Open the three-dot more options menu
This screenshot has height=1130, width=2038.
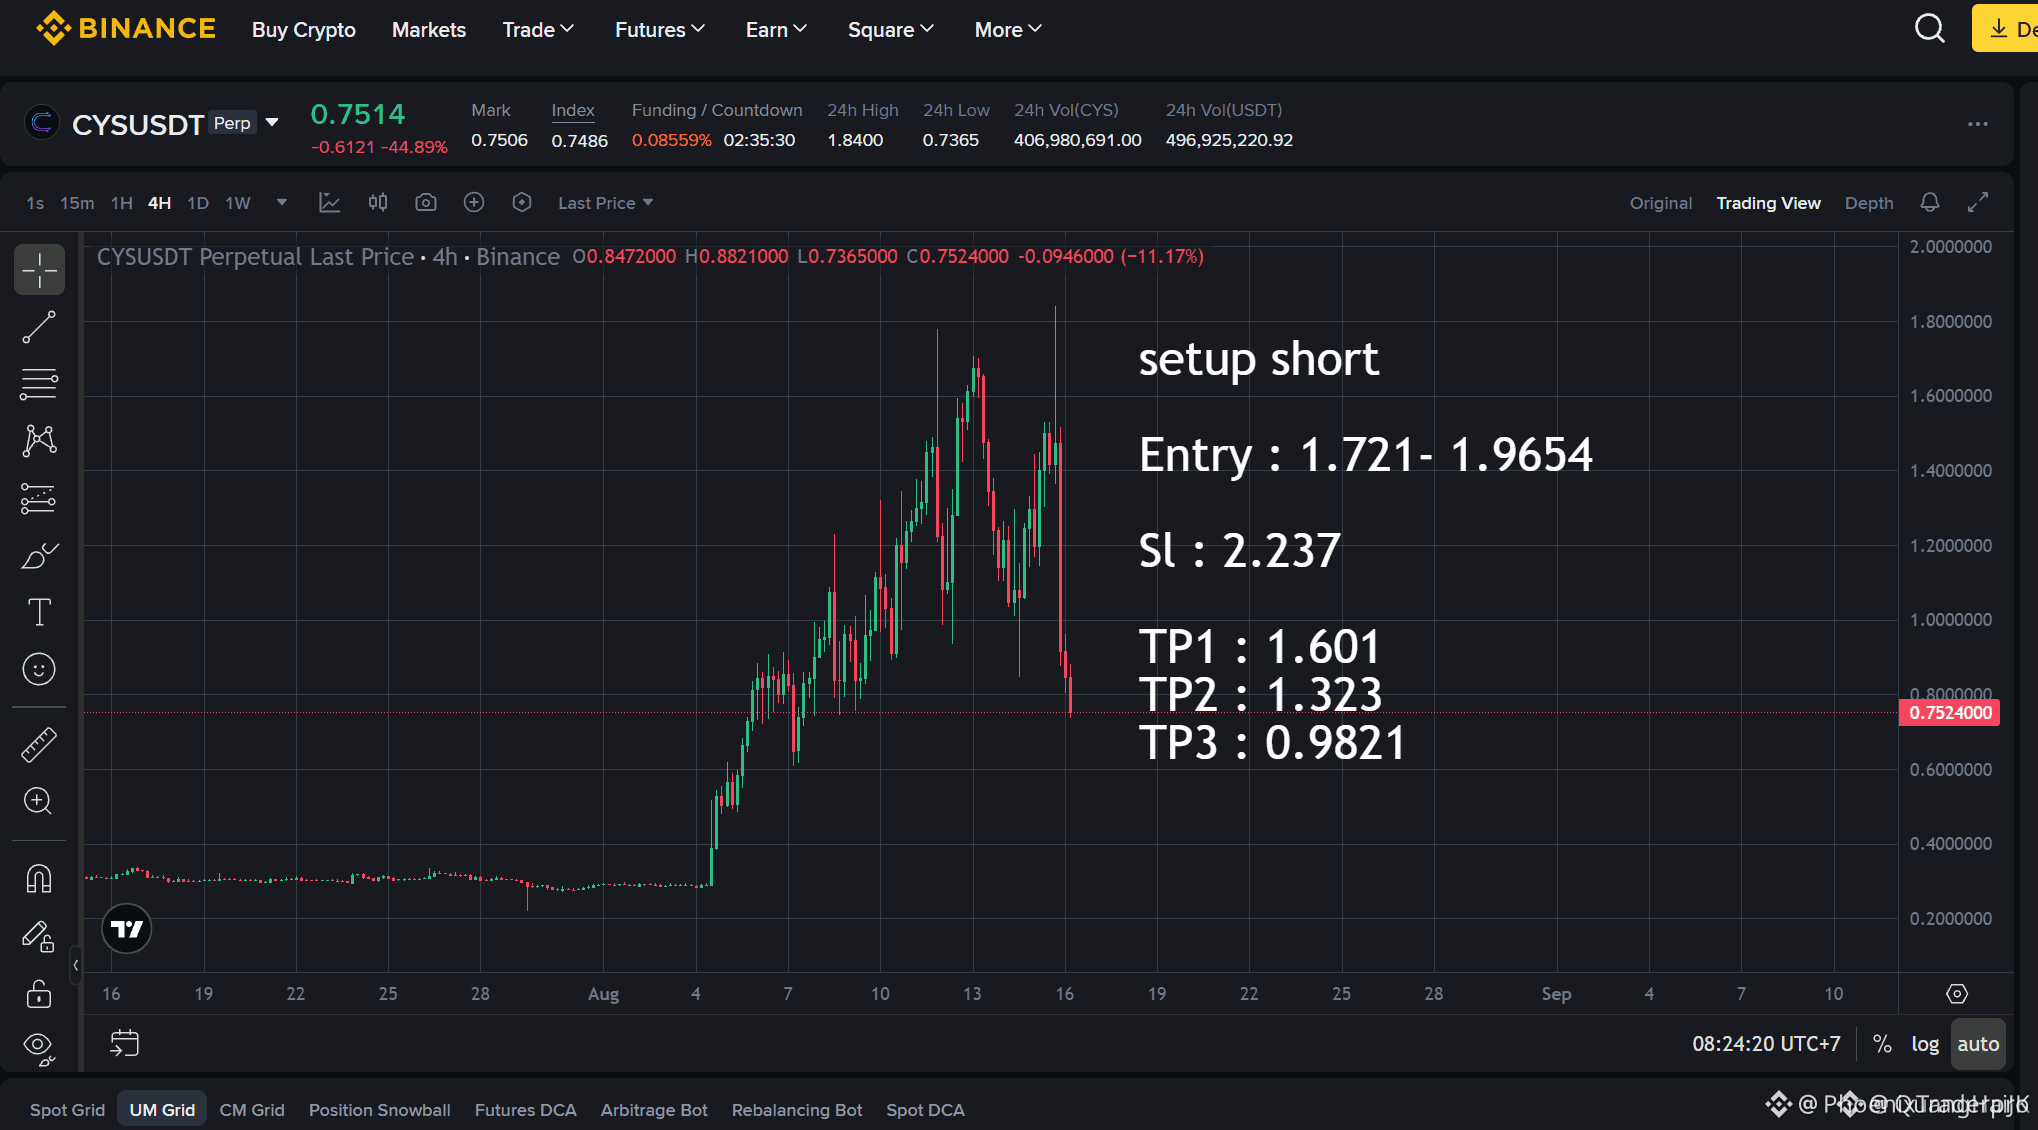pyautogui.click(x=1978, y=124)
